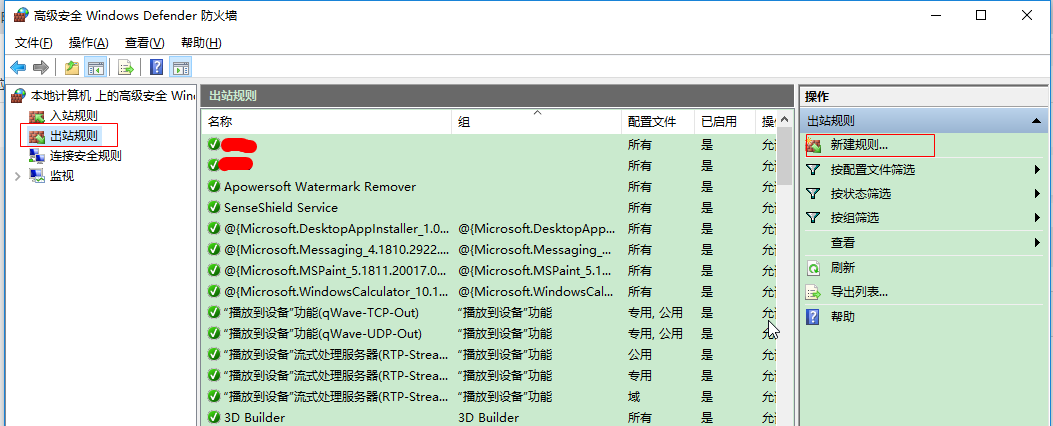Click green check icon of Apowersoft Watermark Remover
This screenshot has width=1053, height=426.
[214, 187]
